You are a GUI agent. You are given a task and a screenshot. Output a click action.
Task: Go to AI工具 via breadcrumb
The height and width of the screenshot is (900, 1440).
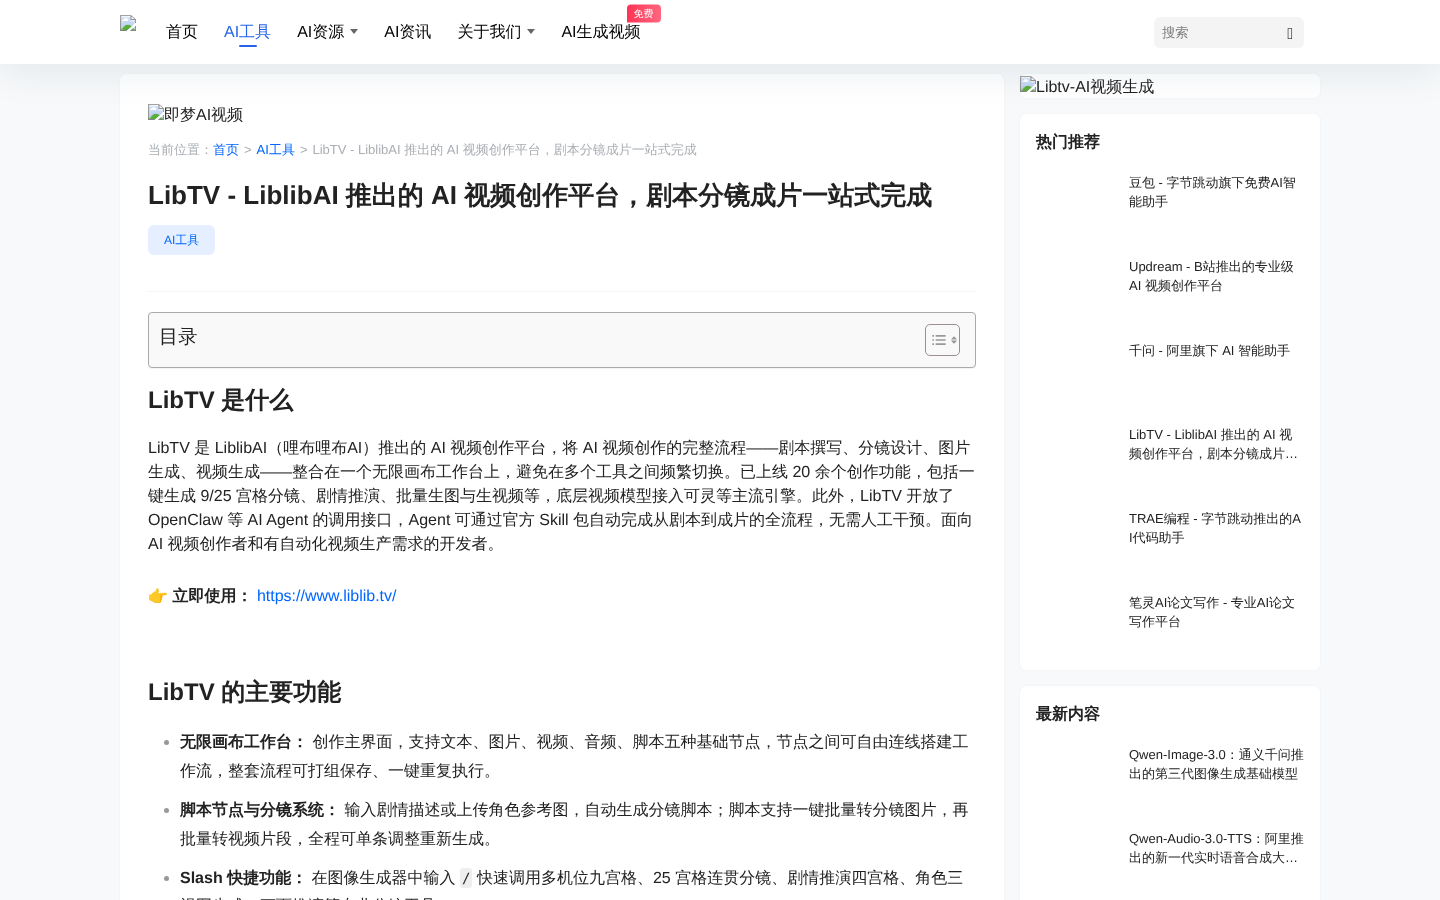pos(275,149)
